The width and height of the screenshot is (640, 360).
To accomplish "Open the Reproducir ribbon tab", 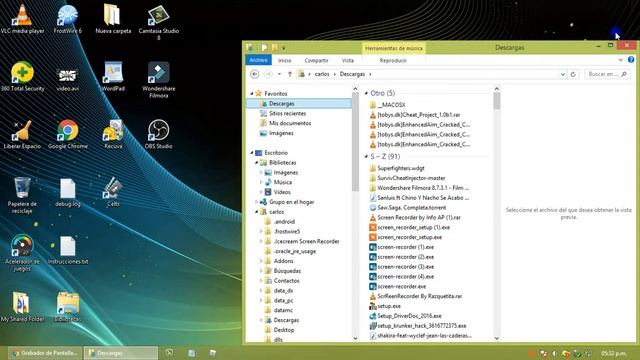I will coord(393,60).
